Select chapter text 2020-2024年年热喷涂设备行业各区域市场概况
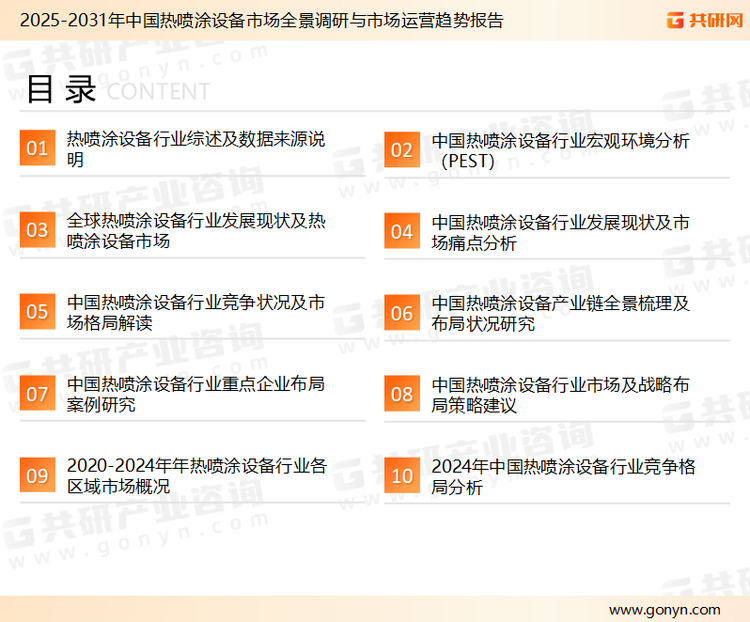The image size is (750, 622). (197, 476)
